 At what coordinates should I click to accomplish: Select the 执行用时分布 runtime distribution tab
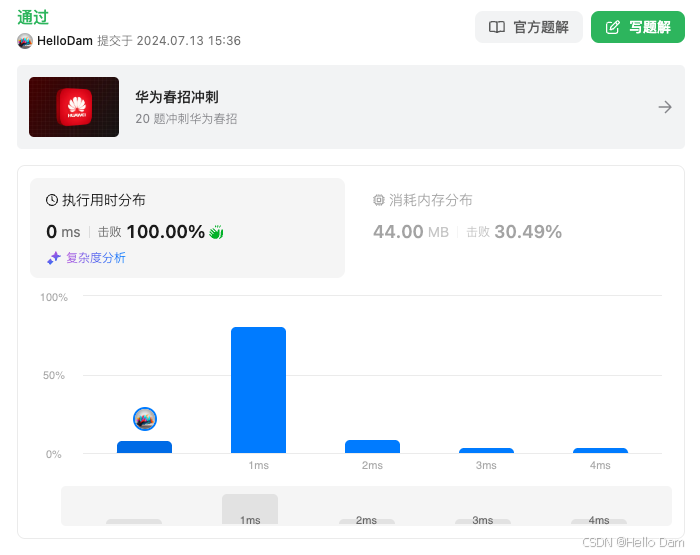(x=187, y=228)
